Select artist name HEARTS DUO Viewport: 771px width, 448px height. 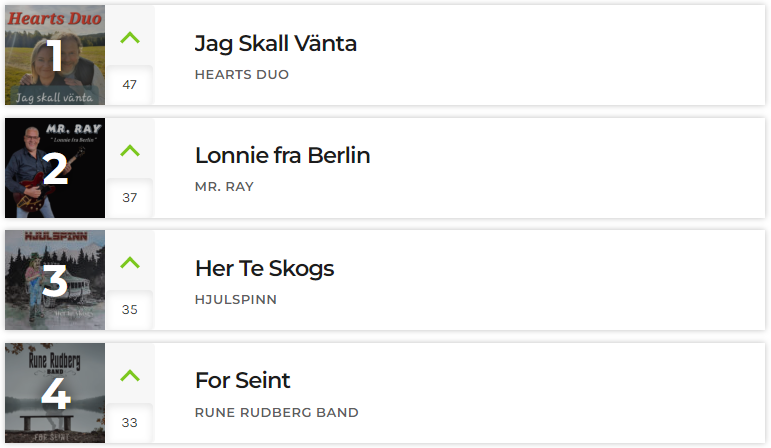click(242, 75)
